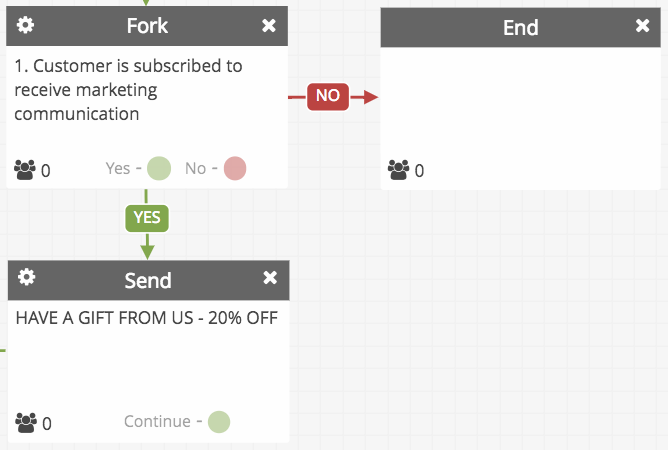Click the HAVE A GIFT FROM US email title
This screenshot has width=668, height=450.
point(147,318)
